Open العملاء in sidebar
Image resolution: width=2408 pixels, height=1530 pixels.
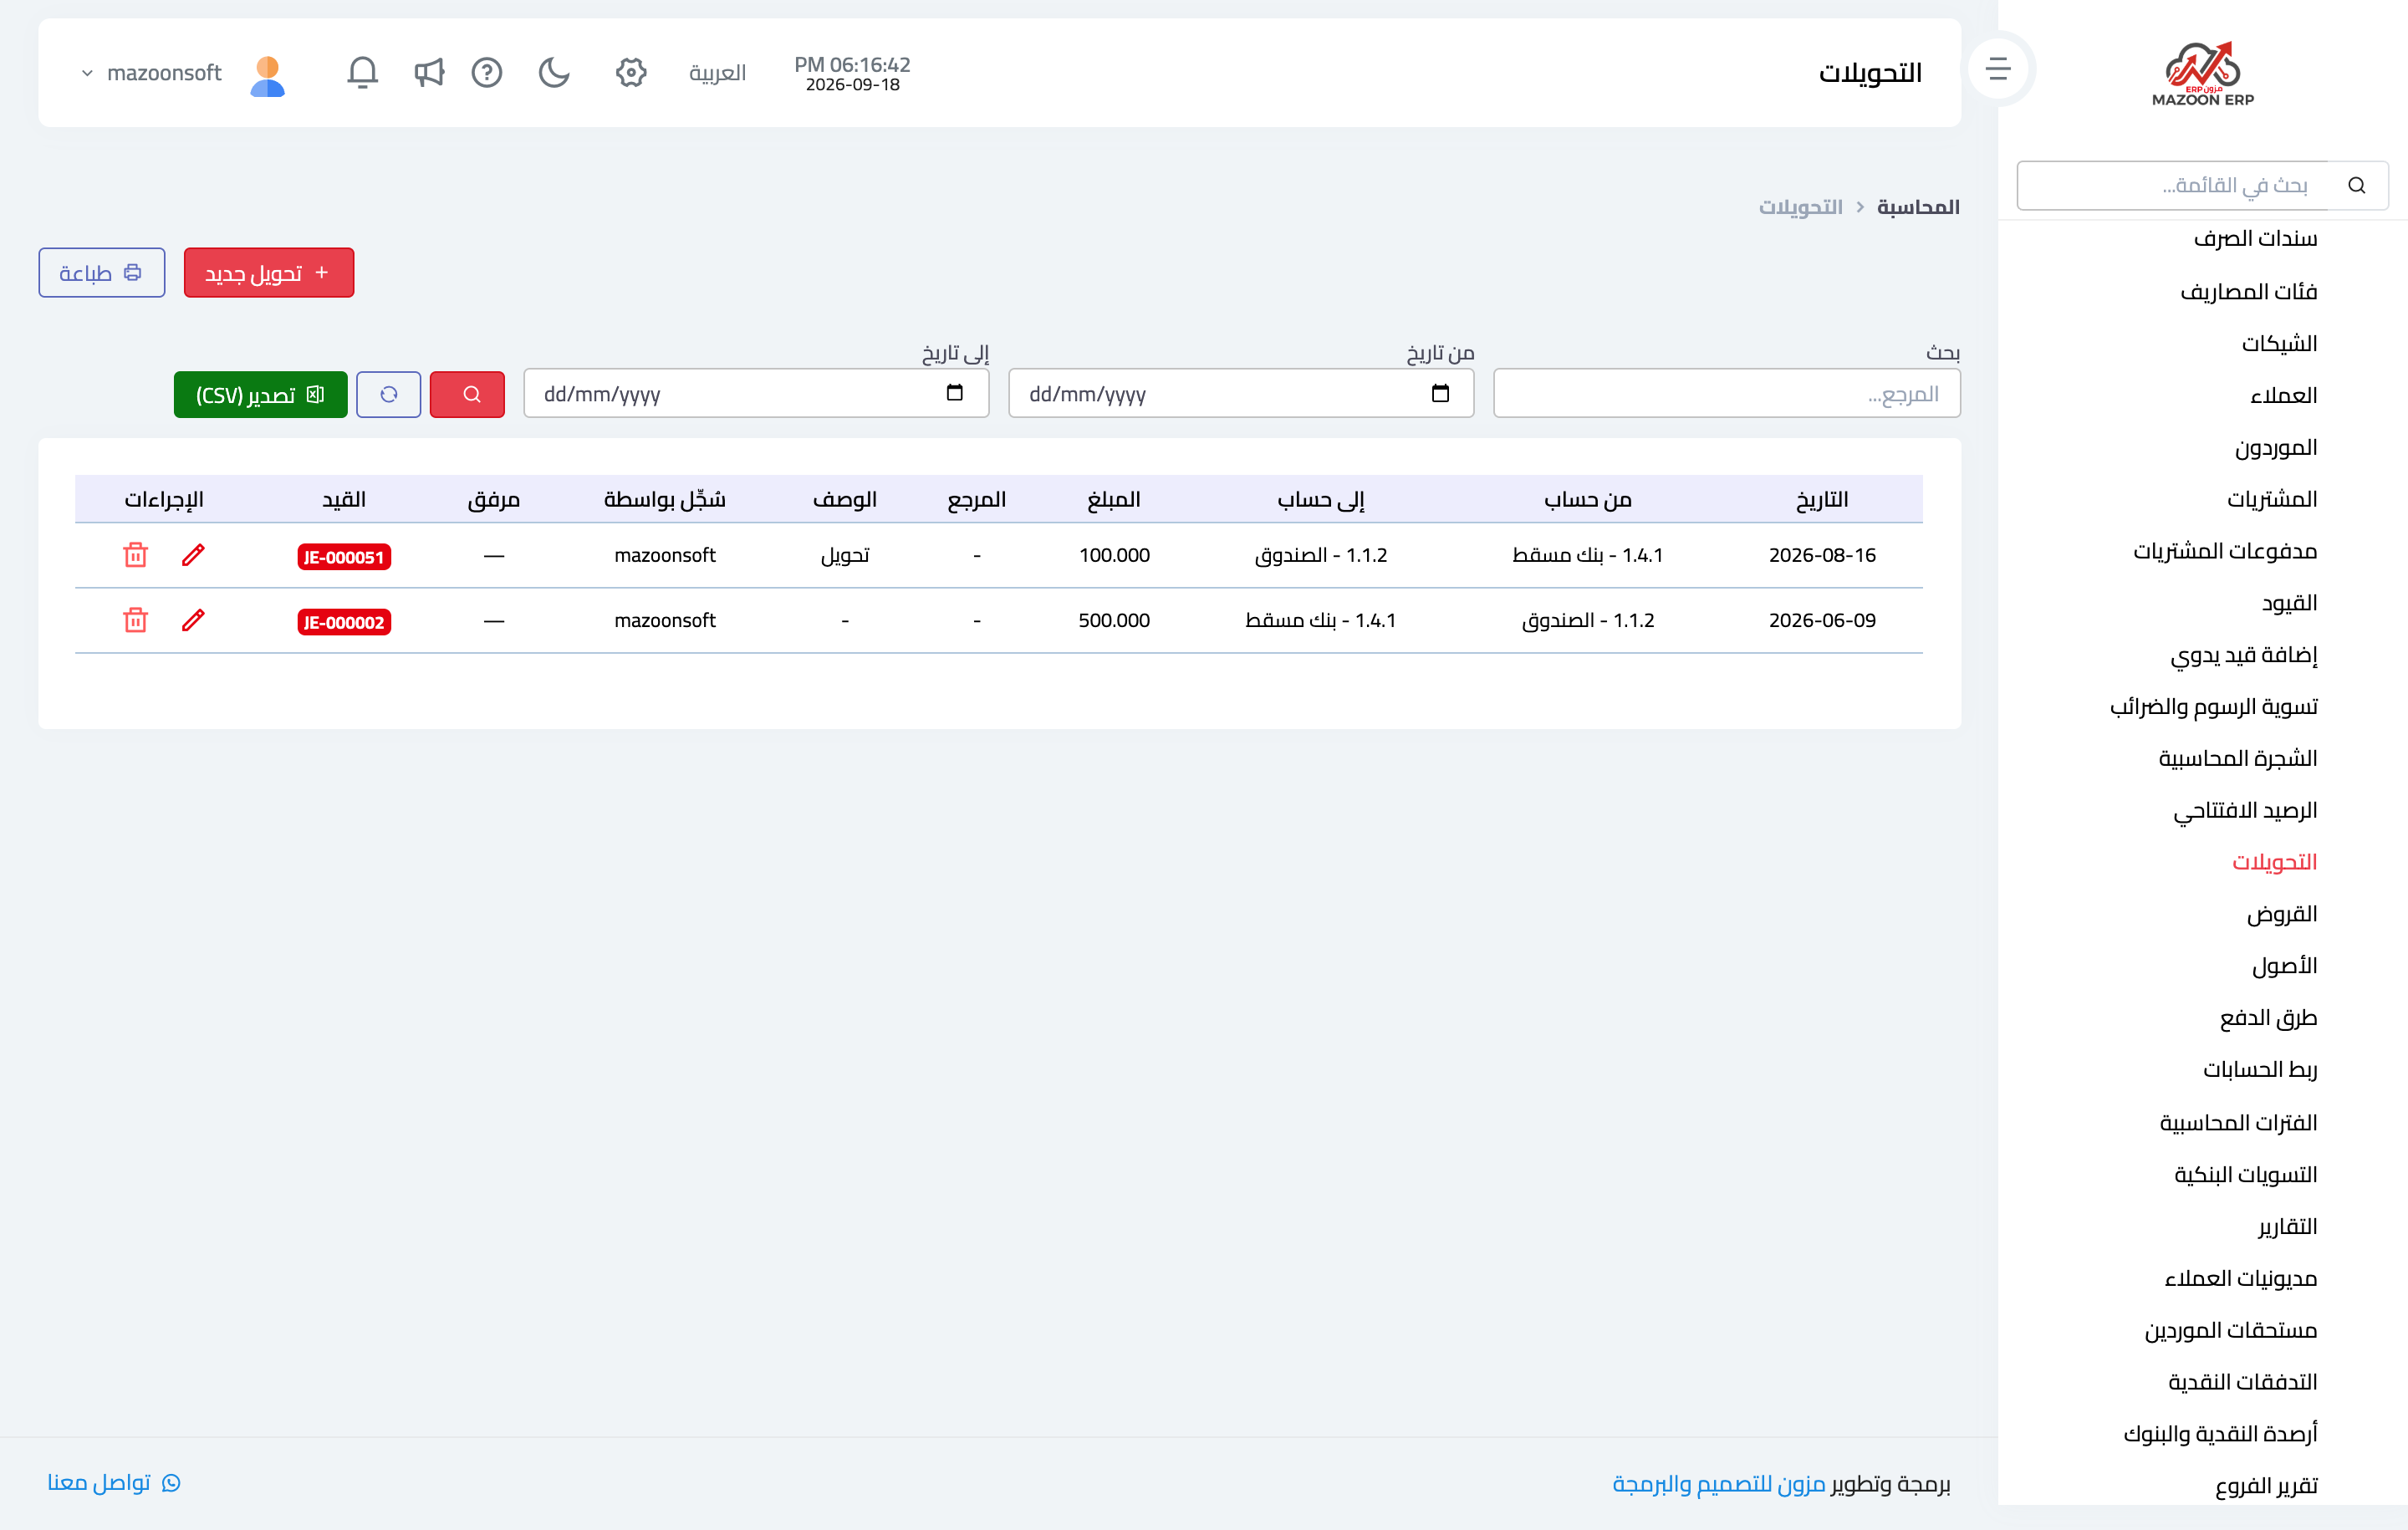[2283, 395]
